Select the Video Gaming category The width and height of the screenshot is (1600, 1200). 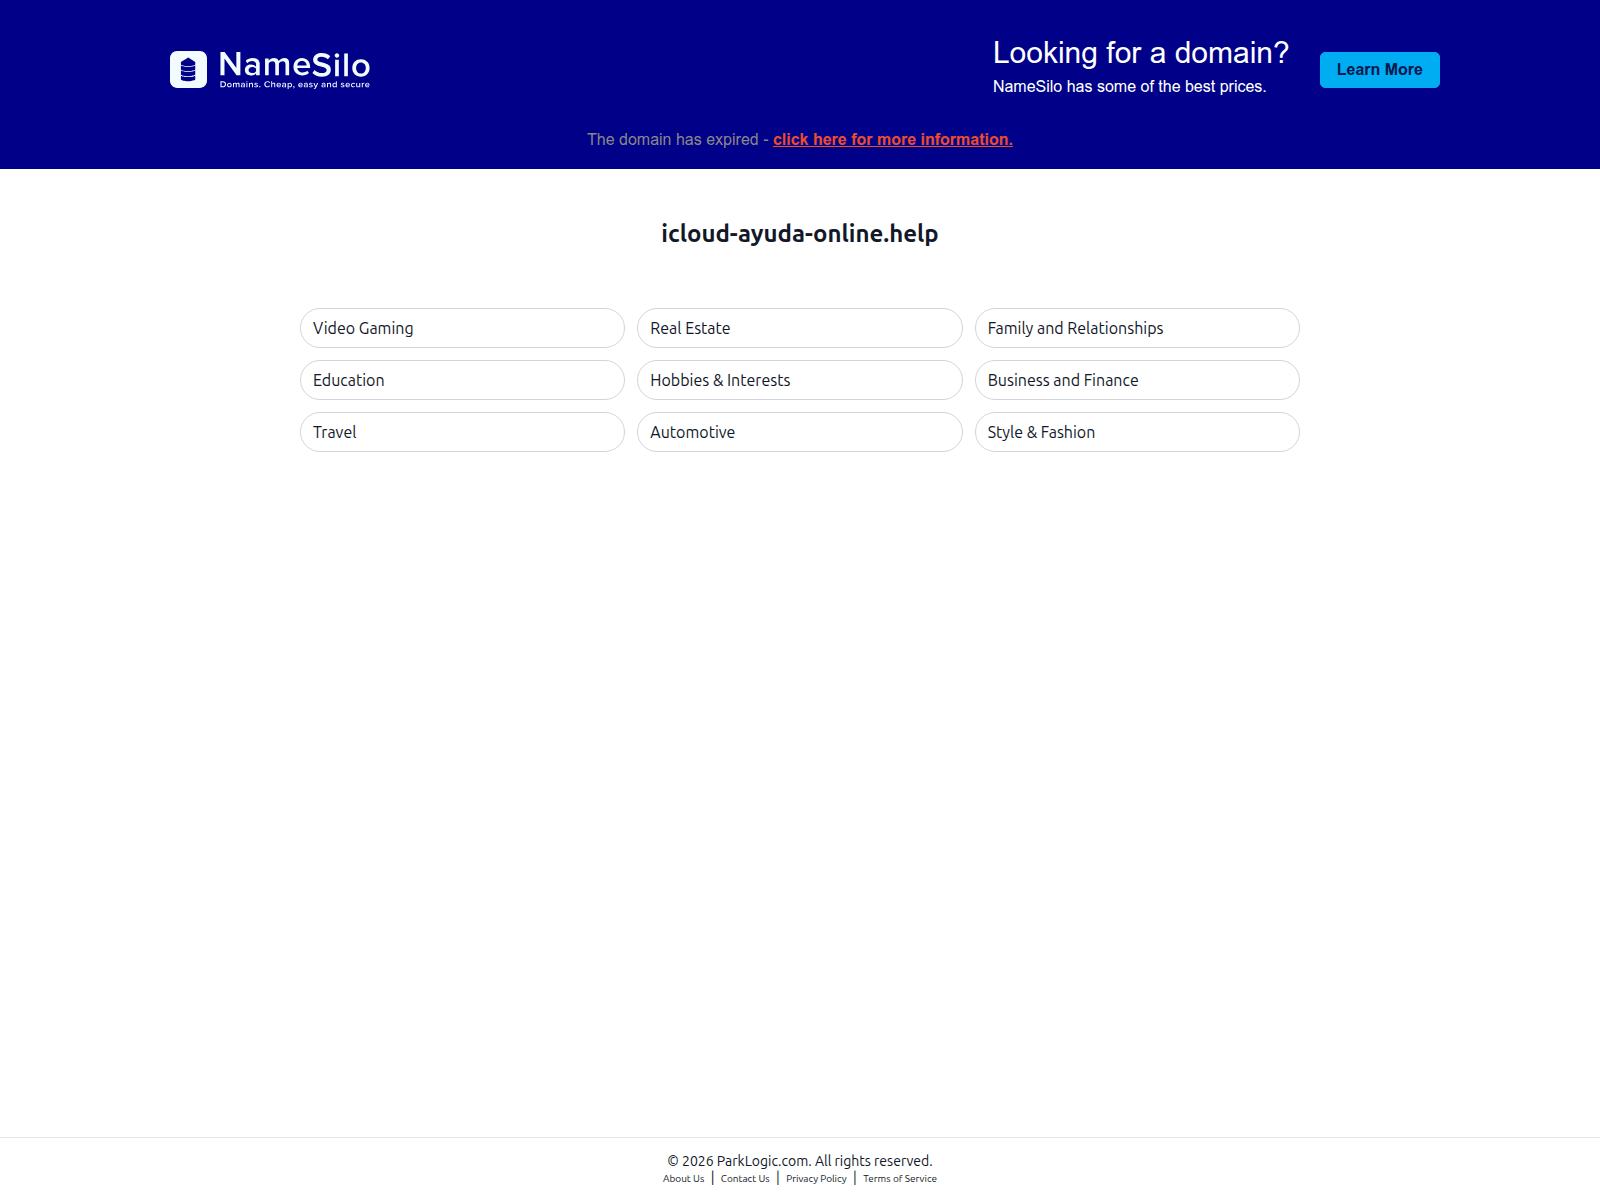coord(462,328)
